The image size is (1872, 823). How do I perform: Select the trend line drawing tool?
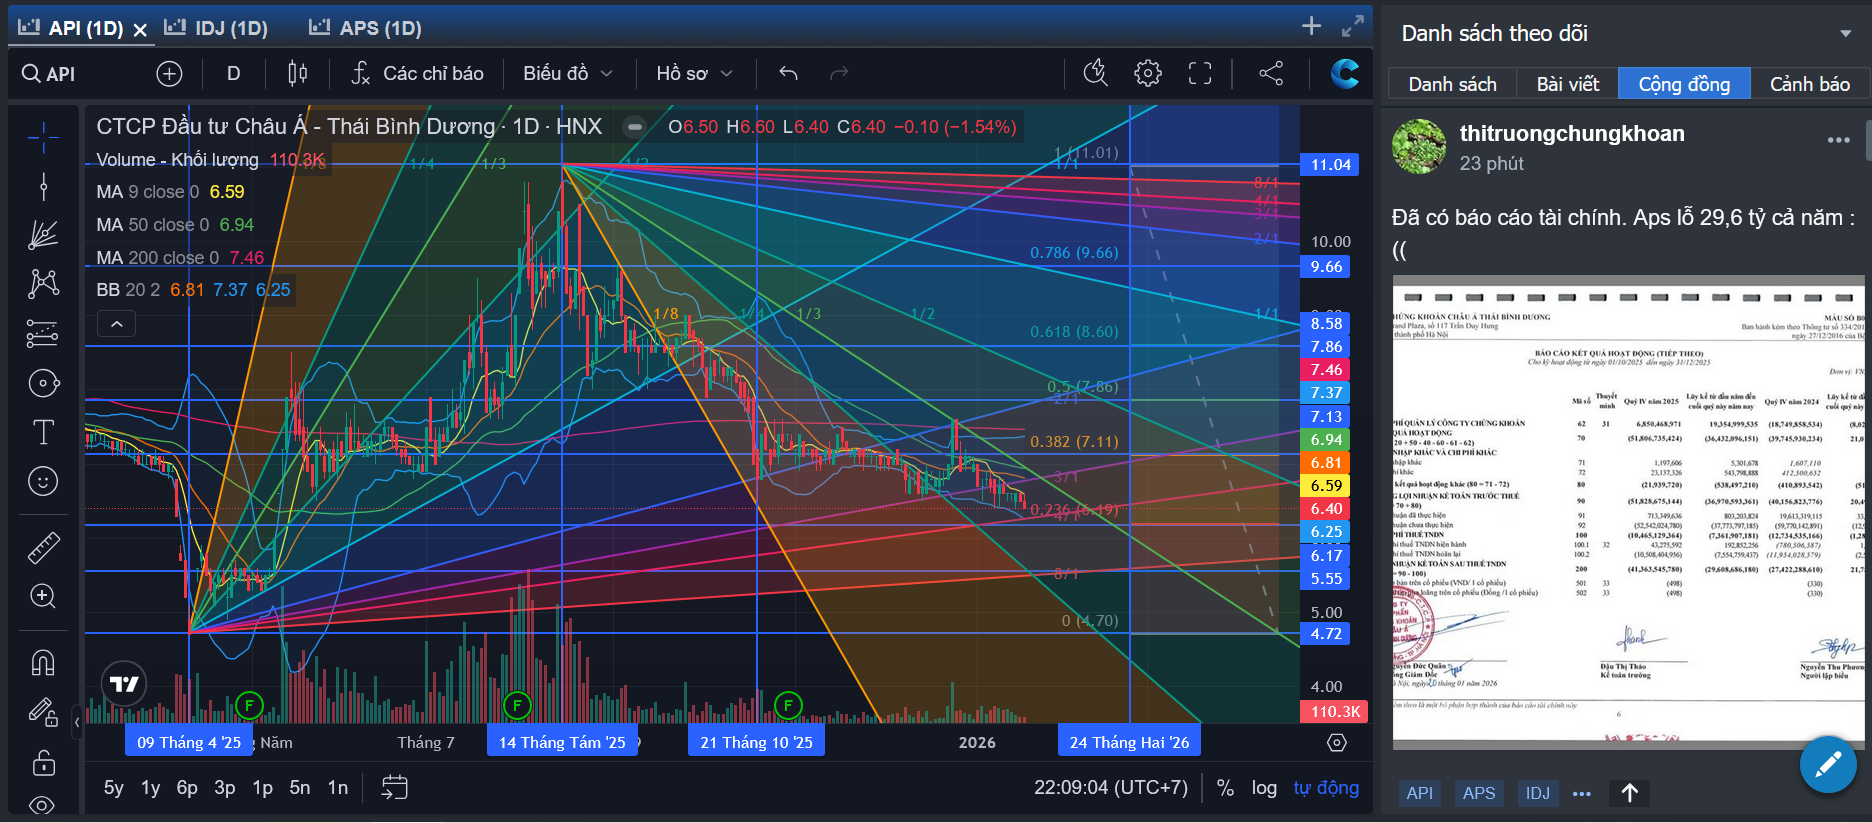tap(43, 186)
